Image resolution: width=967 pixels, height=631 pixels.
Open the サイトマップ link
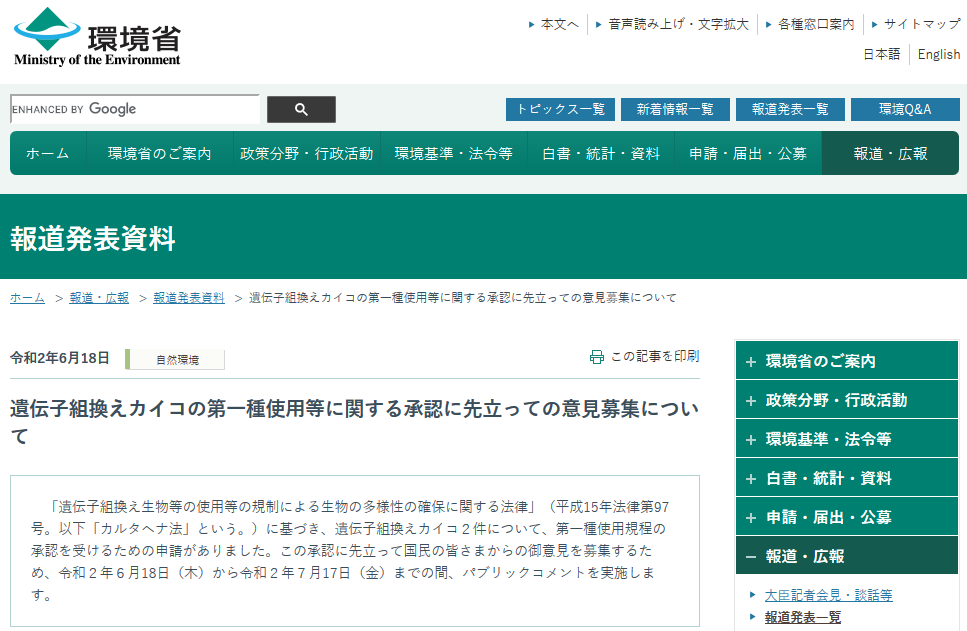[x=921, y=24]
